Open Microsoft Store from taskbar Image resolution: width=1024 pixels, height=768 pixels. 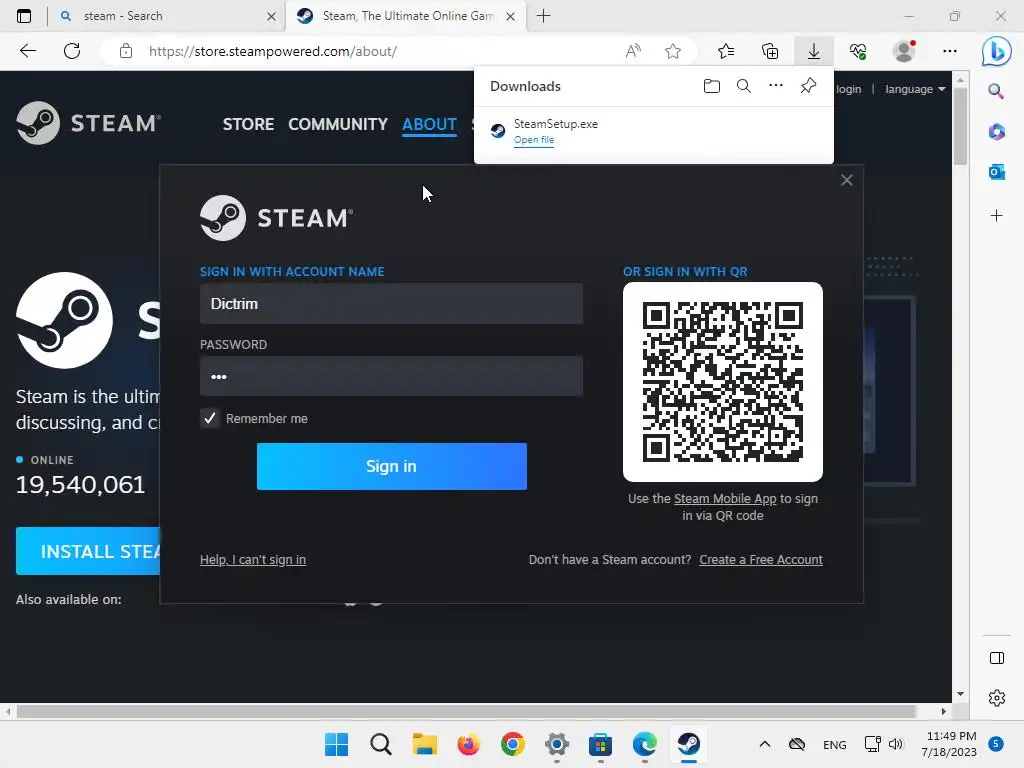click(x=600, y=744)
